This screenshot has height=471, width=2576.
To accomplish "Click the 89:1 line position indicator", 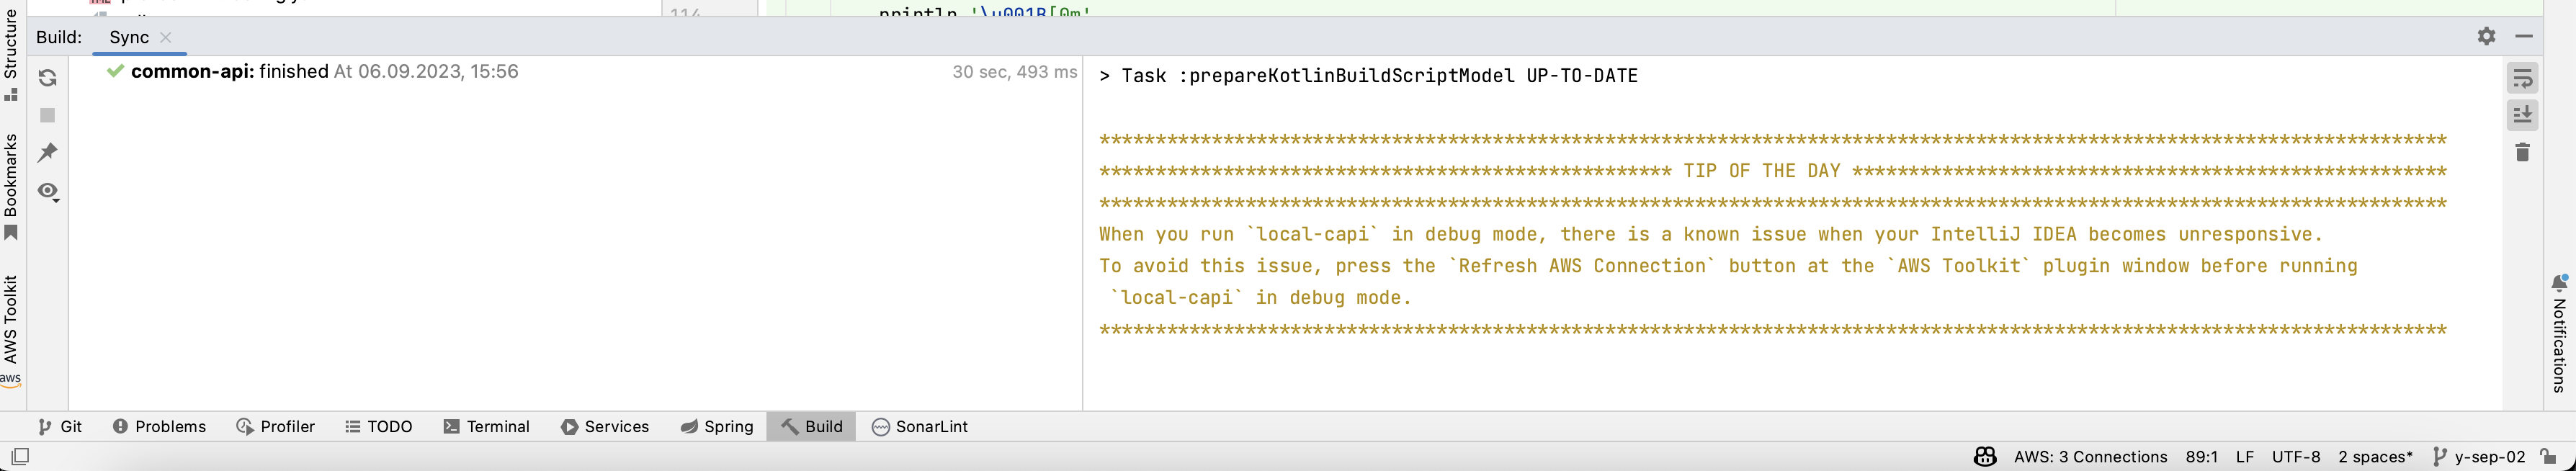I will 2201,457.
